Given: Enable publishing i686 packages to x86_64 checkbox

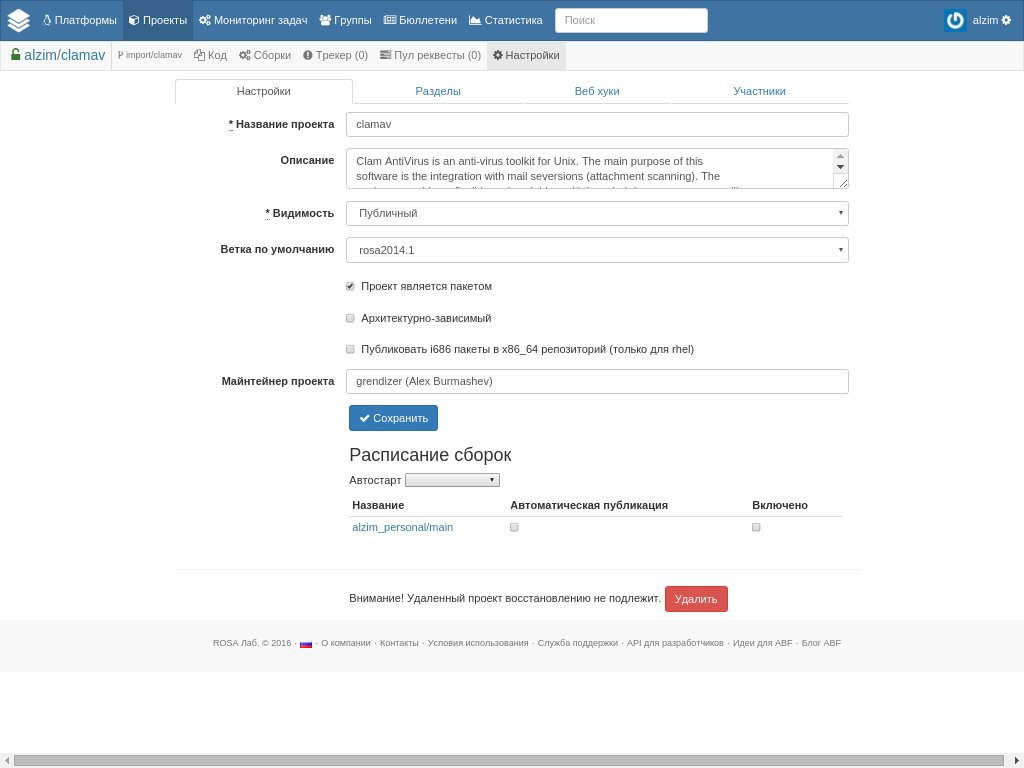Looking at the screenshot, I should [350, 349].
